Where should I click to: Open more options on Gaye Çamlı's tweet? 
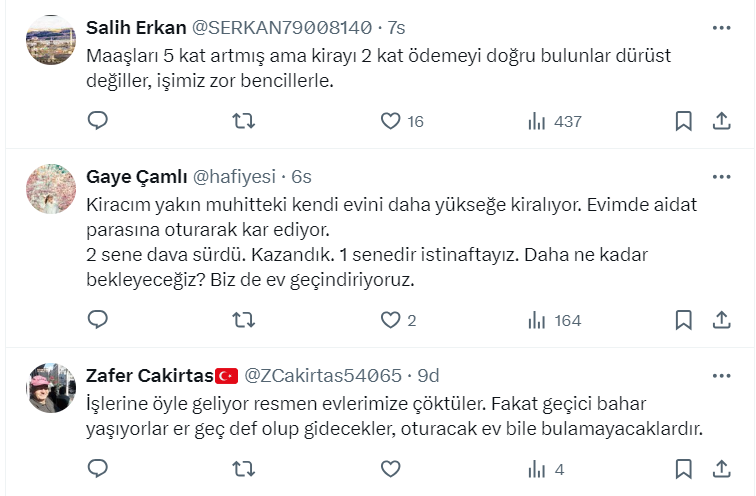[721, 177]
